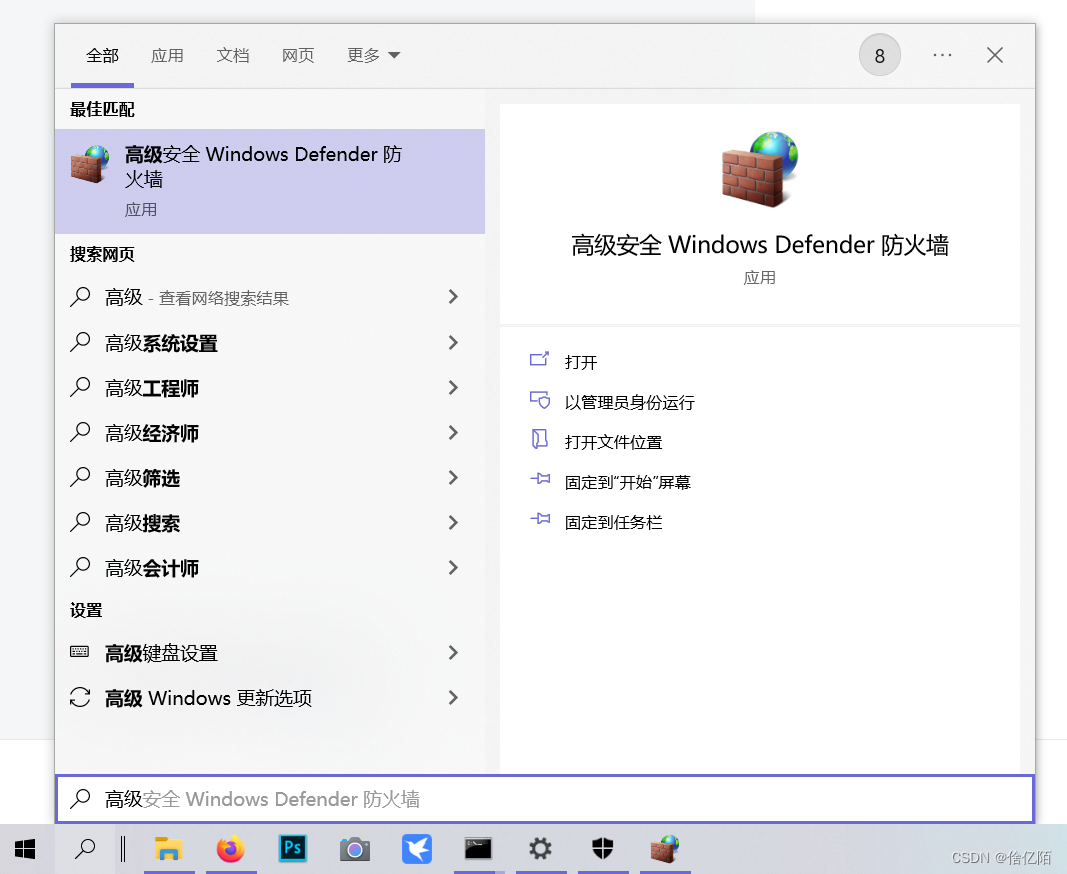
Task: Click the search box containing 高级
Action: (x=544, y=798)
